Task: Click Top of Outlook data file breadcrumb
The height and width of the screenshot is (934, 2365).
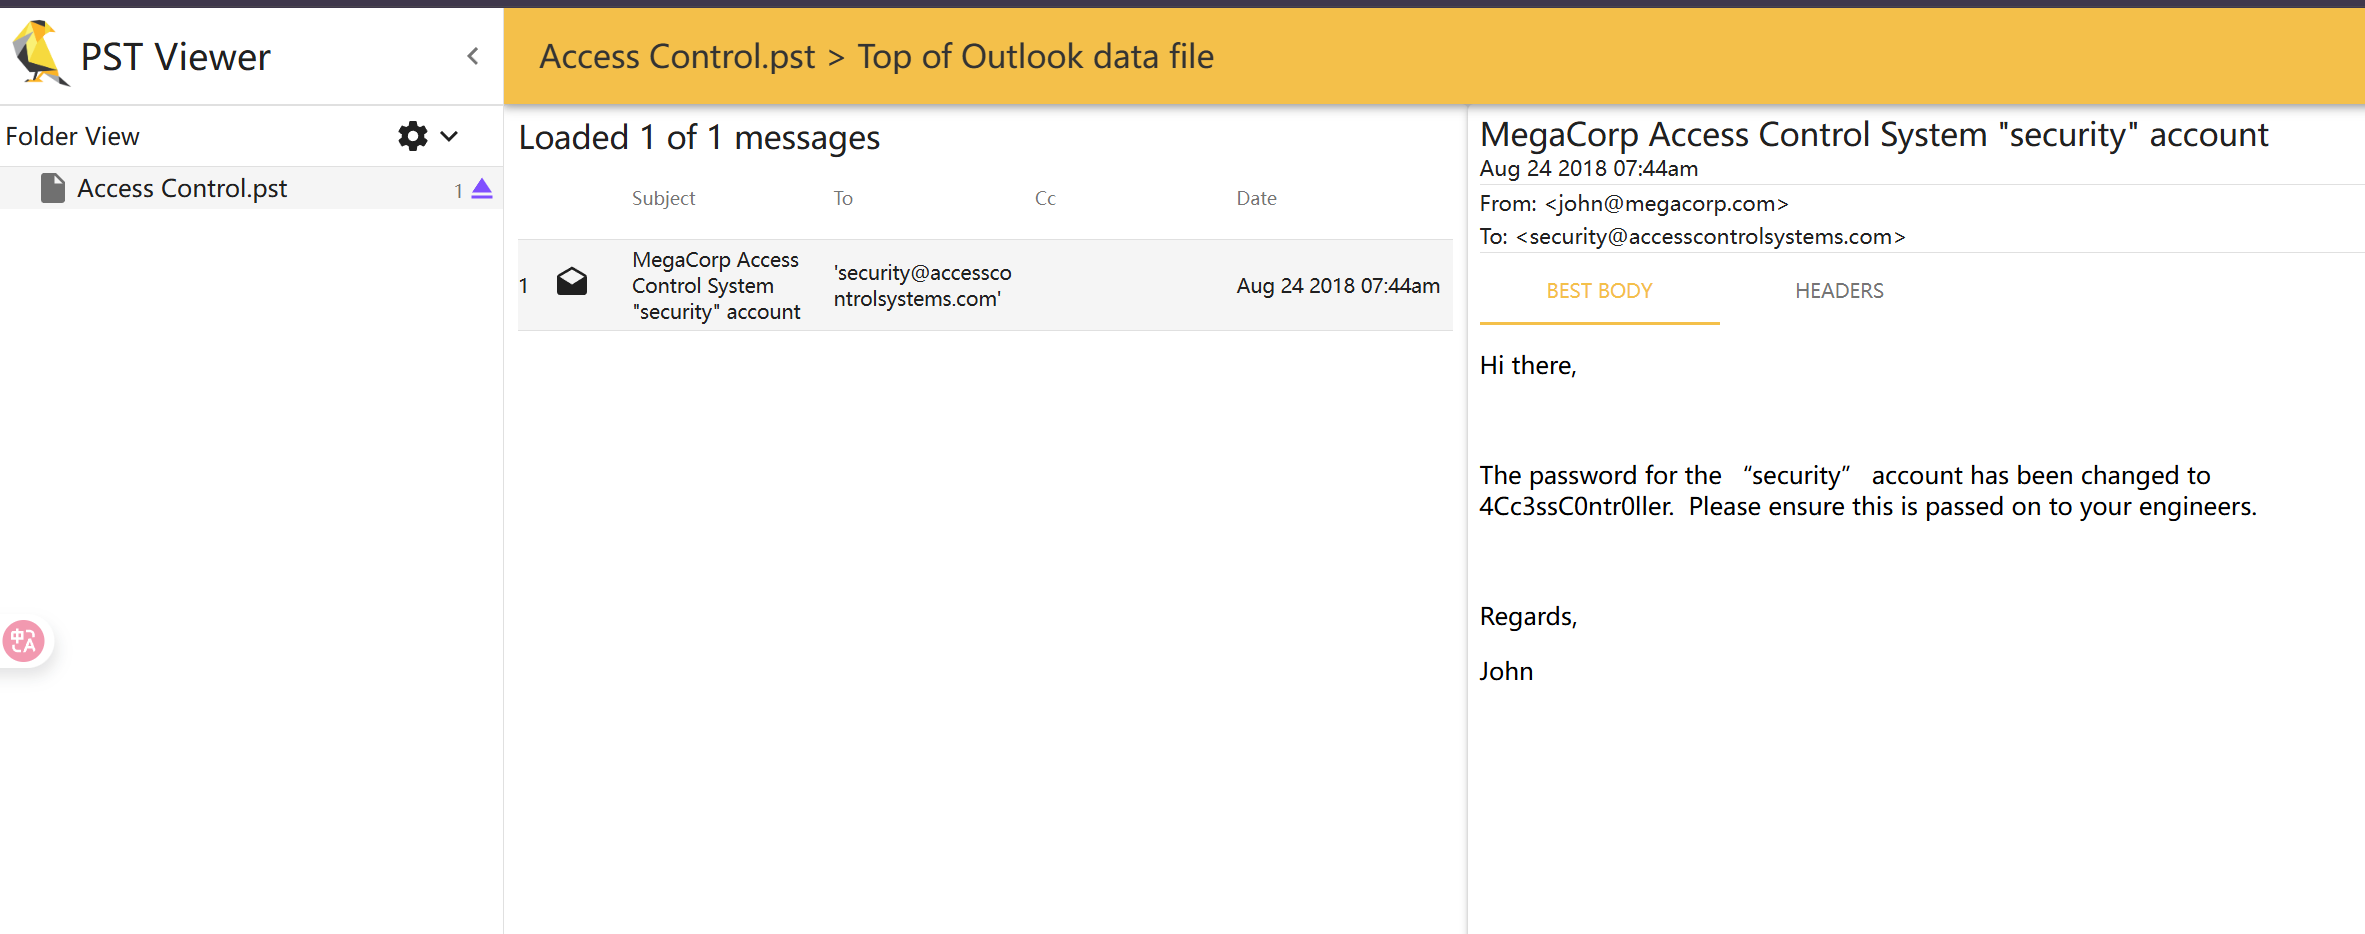Action: tap(1035, 57)
